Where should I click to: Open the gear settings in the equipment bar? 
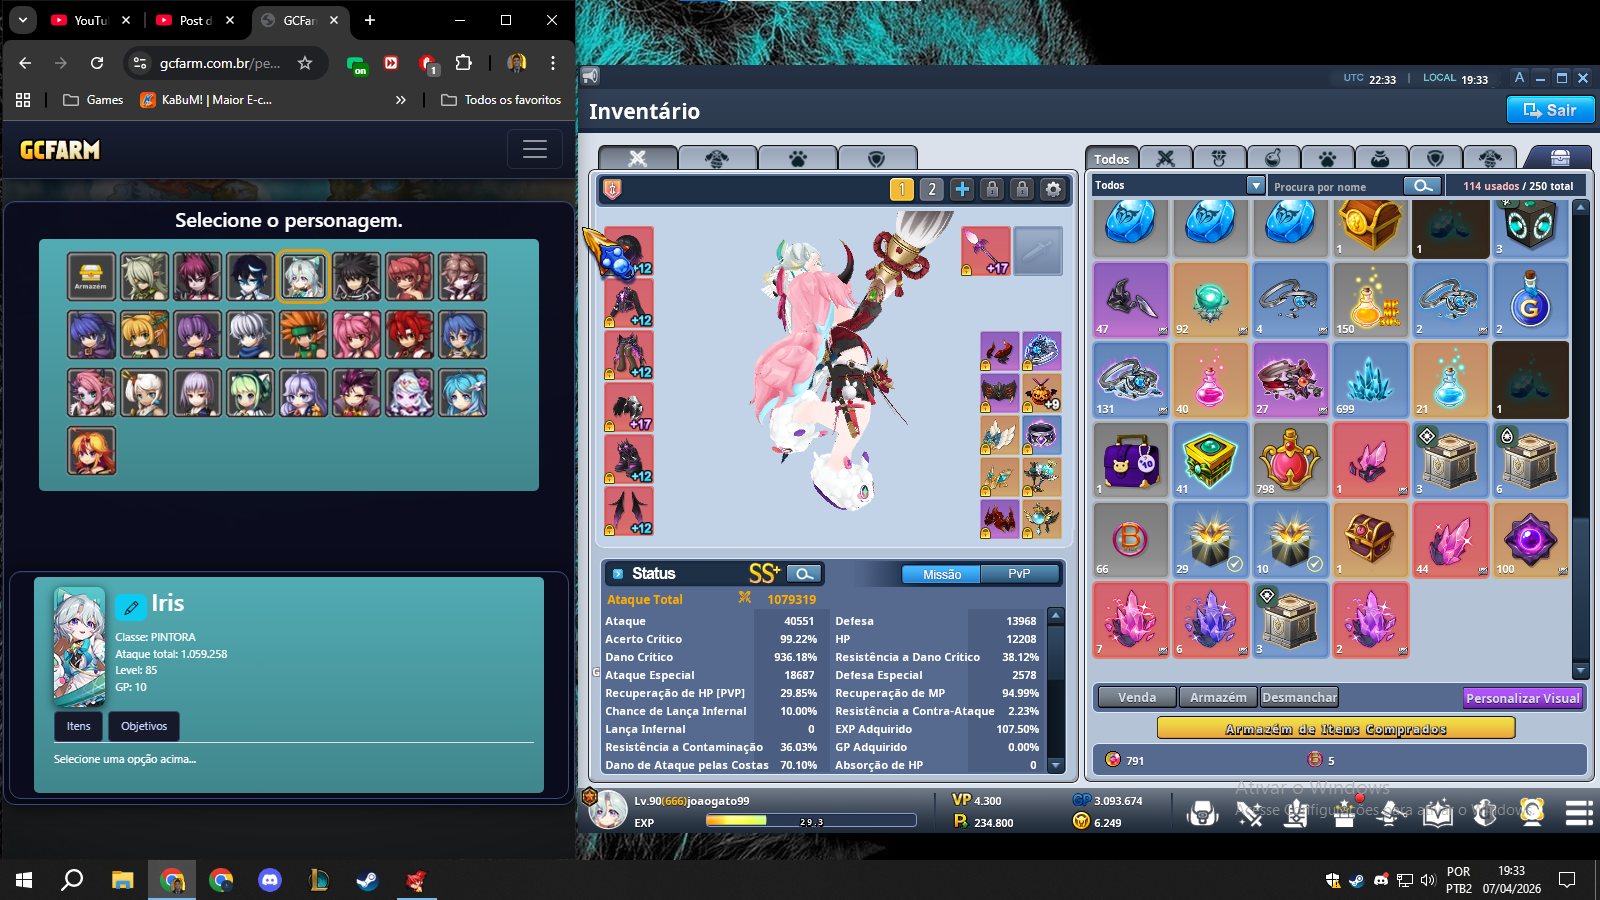tap(1053, 189)
